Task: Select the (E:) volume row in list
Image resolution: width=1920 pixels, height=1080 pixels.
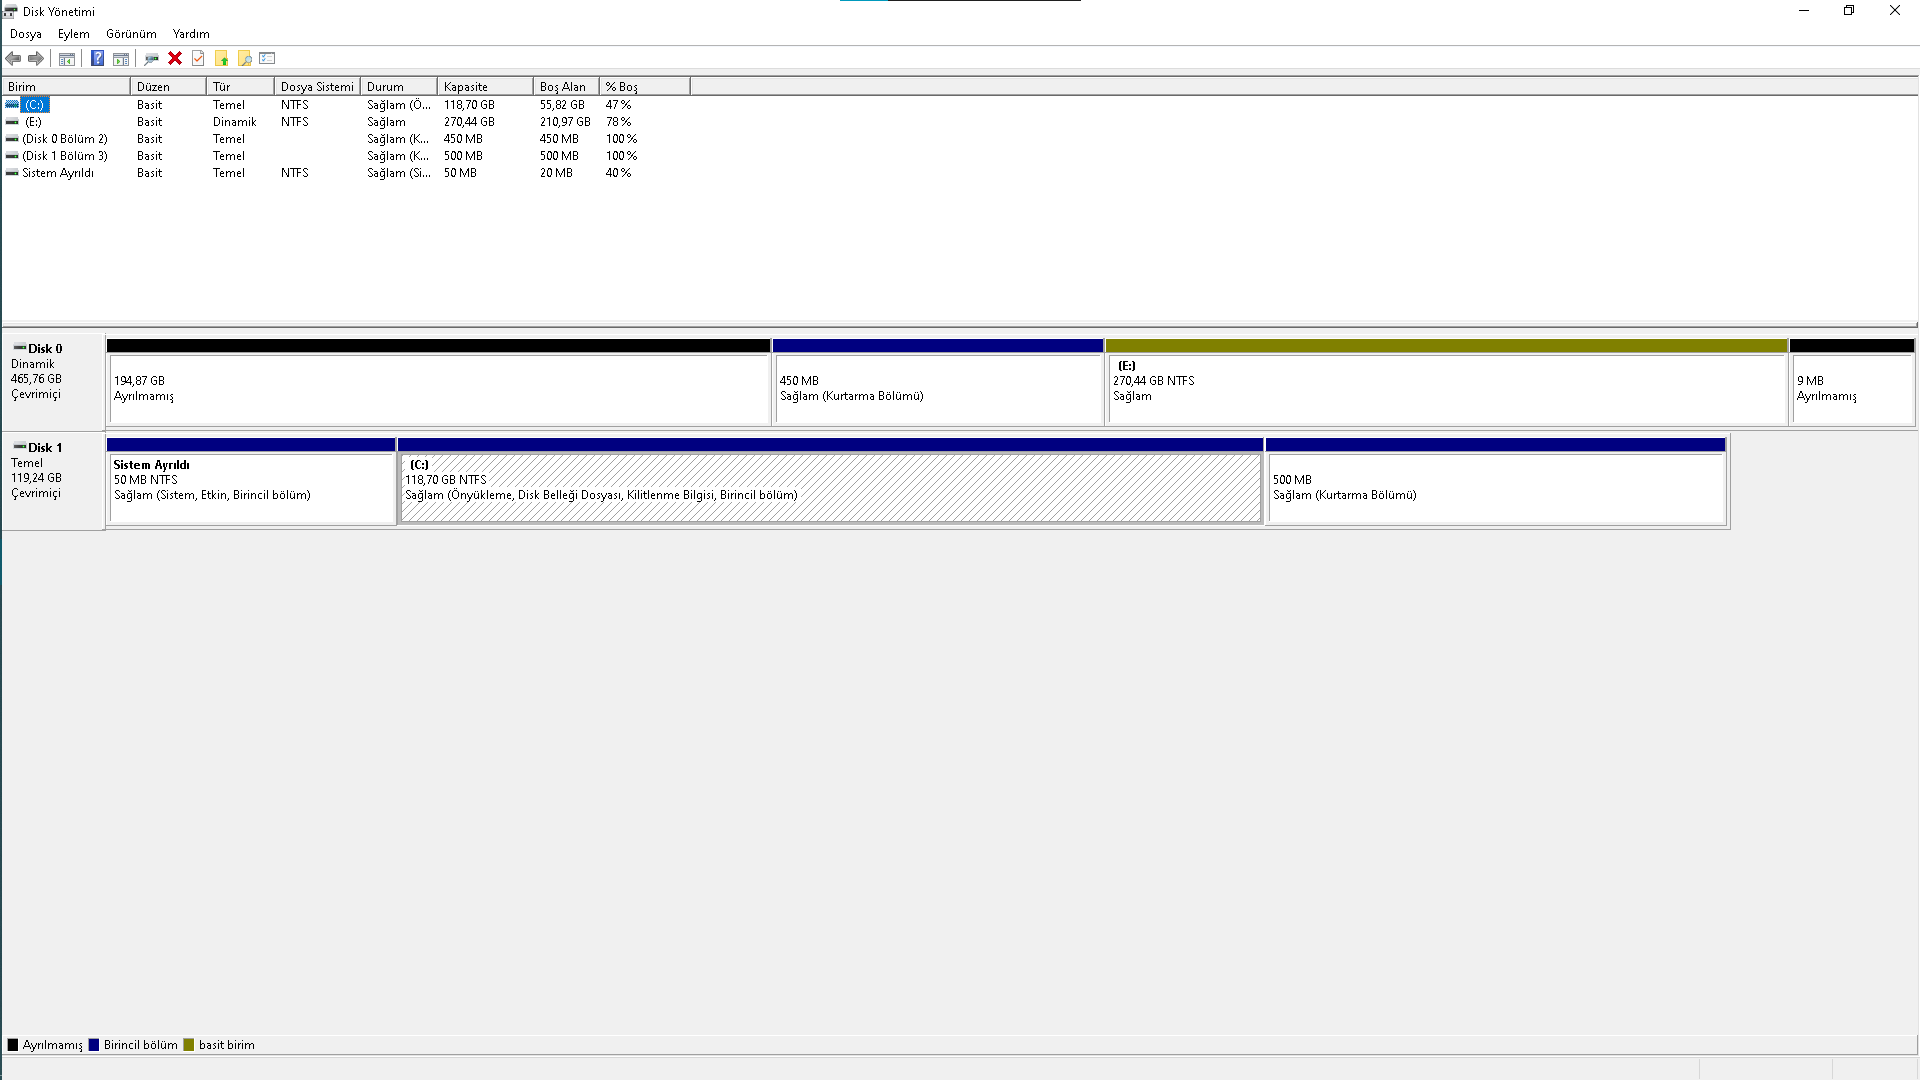Action: click(33, 121)
